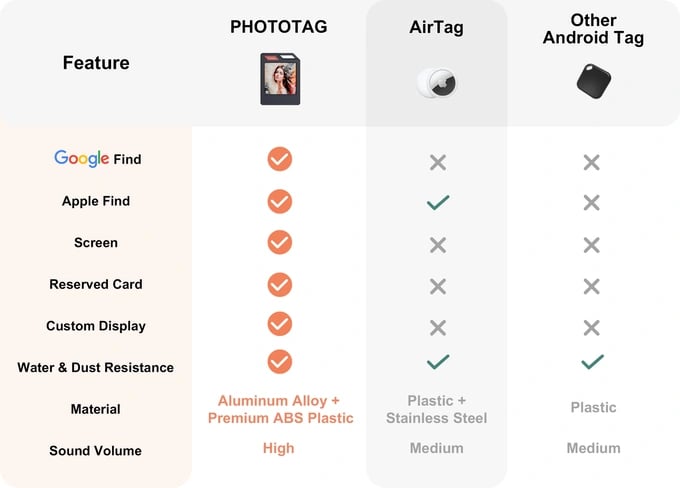Click the orange High sound volume value
The image size is (680, 488).
point(279,448)
